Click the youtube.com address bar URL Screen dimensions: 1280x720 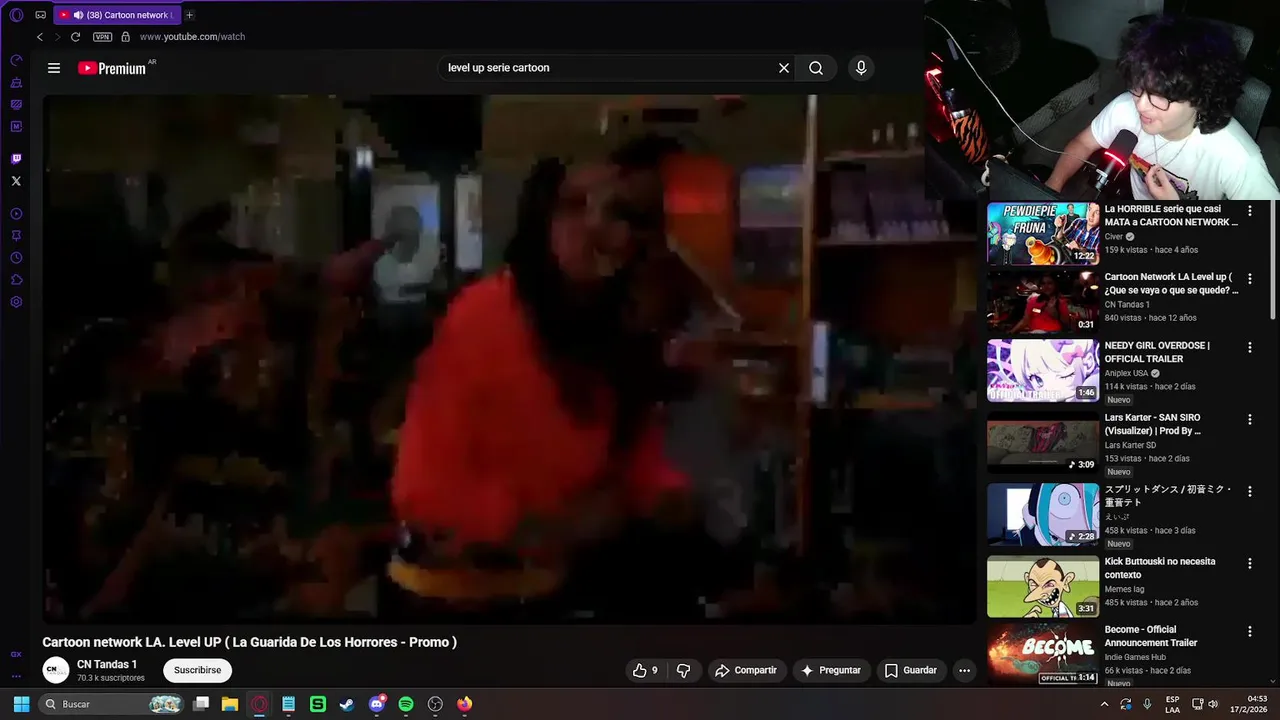[x=192, y=37]
